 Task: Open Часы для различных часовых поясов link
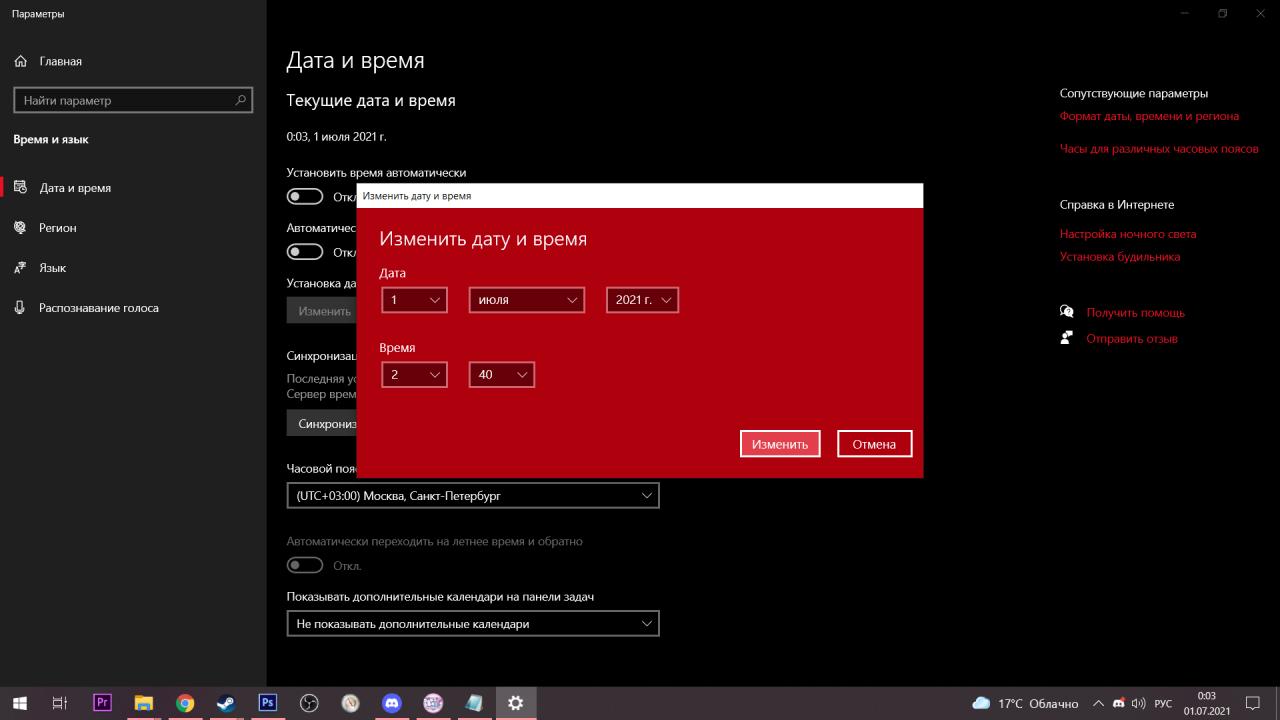point(1159,148)
